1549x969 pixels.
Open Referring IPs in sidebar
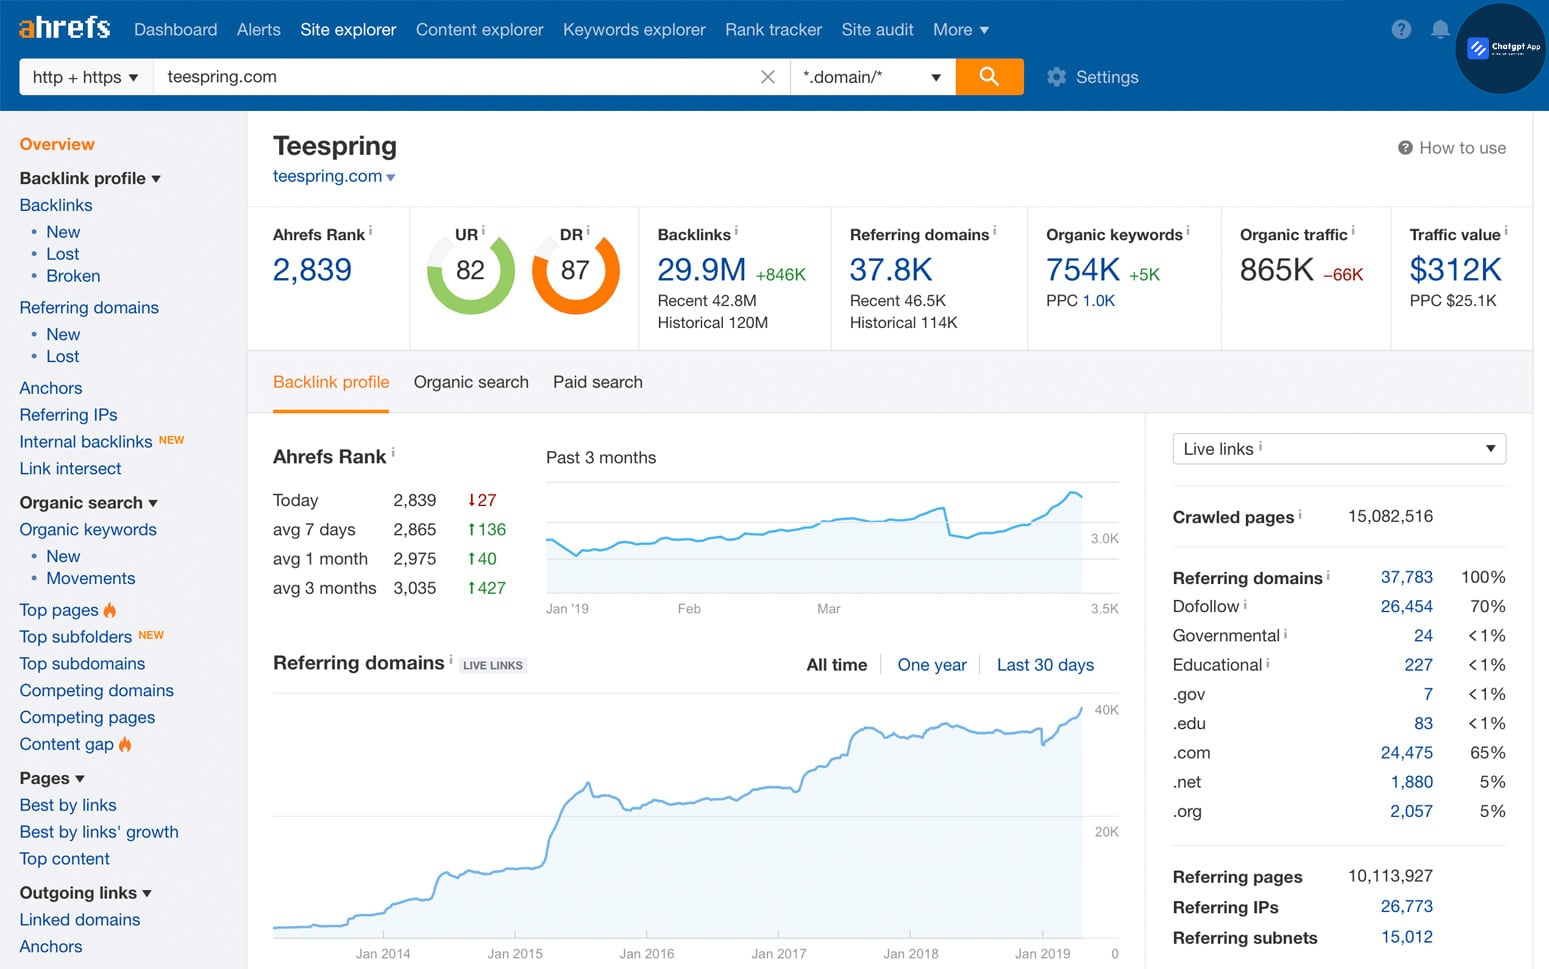[x=68, y=415]
